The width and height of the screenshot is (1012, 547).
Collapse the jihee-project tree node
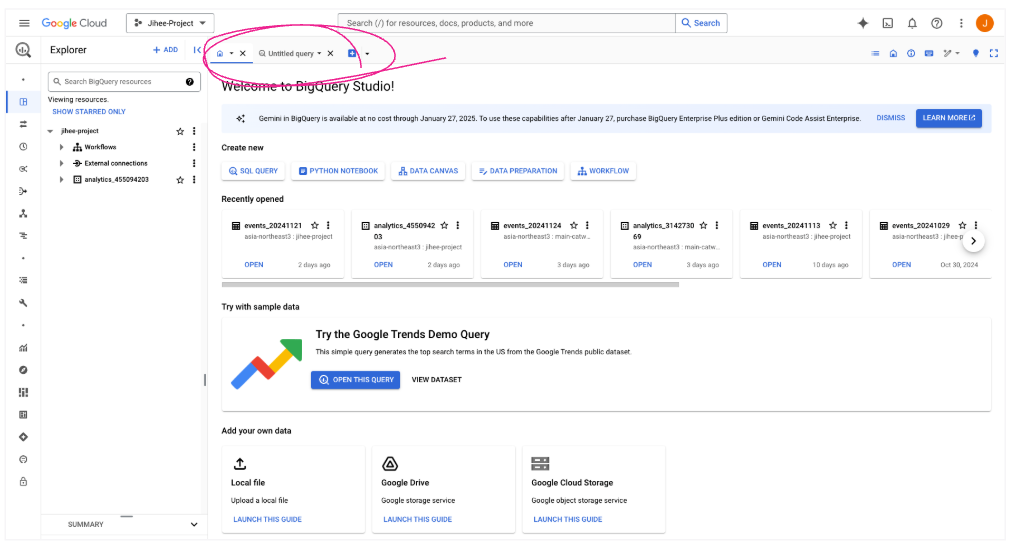(x=50, y=132)
